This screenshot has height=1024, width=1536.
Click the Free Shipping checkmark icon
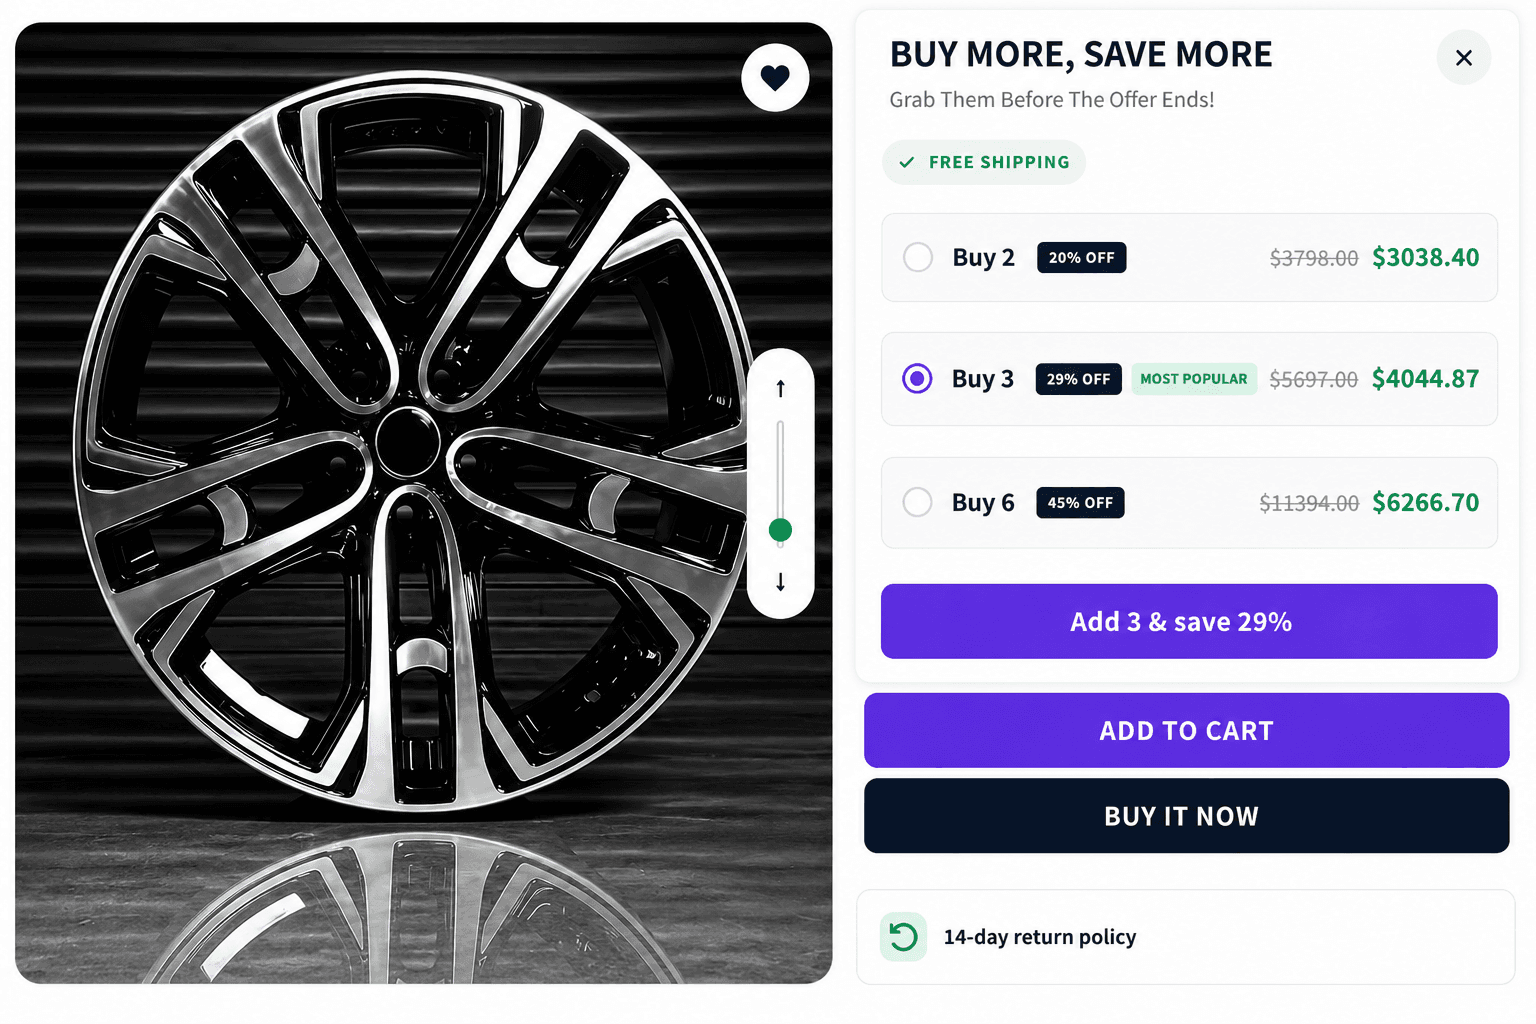click(x=907, y=162)
